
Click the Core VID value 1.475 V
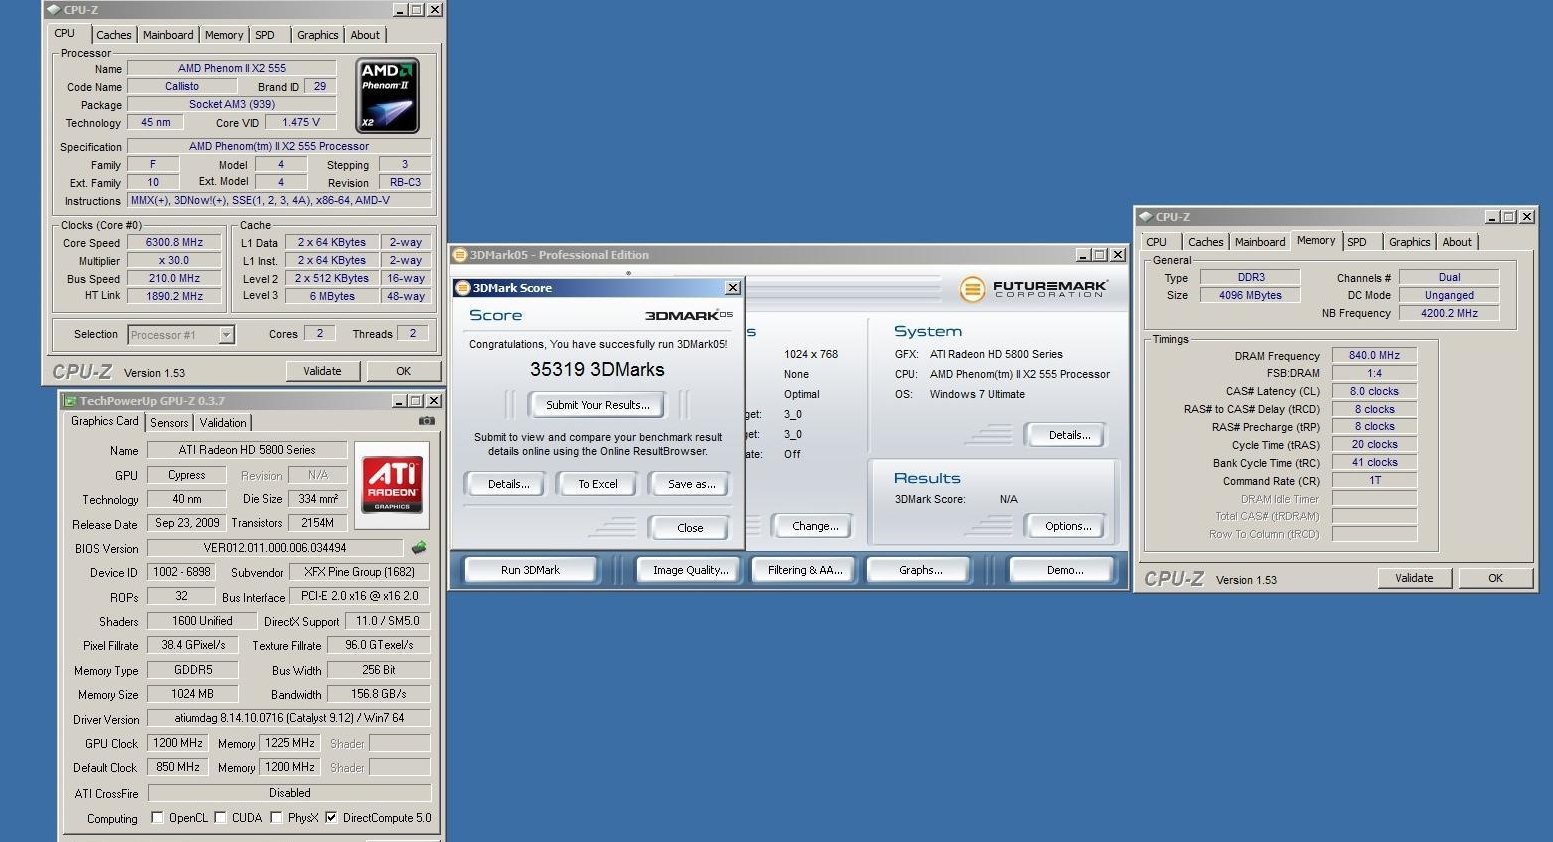(x=301, y=122)
